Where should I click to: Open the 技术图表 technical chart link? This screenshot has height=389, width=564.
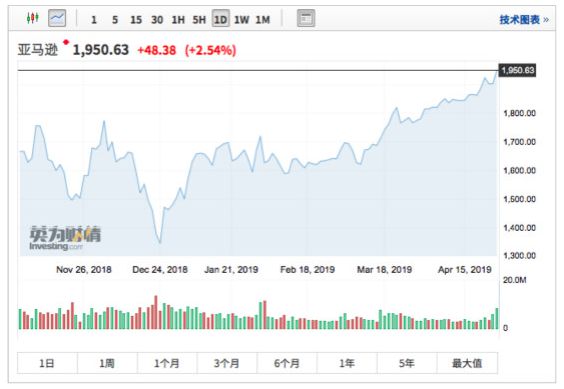524,20
